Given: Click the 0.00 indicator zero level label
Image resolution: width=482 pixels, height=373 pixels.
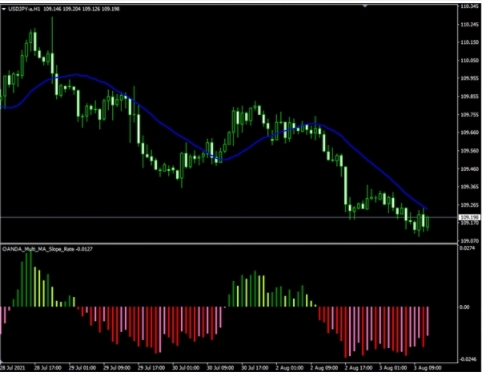Looking at the screenshot, I should coord(464,307).
